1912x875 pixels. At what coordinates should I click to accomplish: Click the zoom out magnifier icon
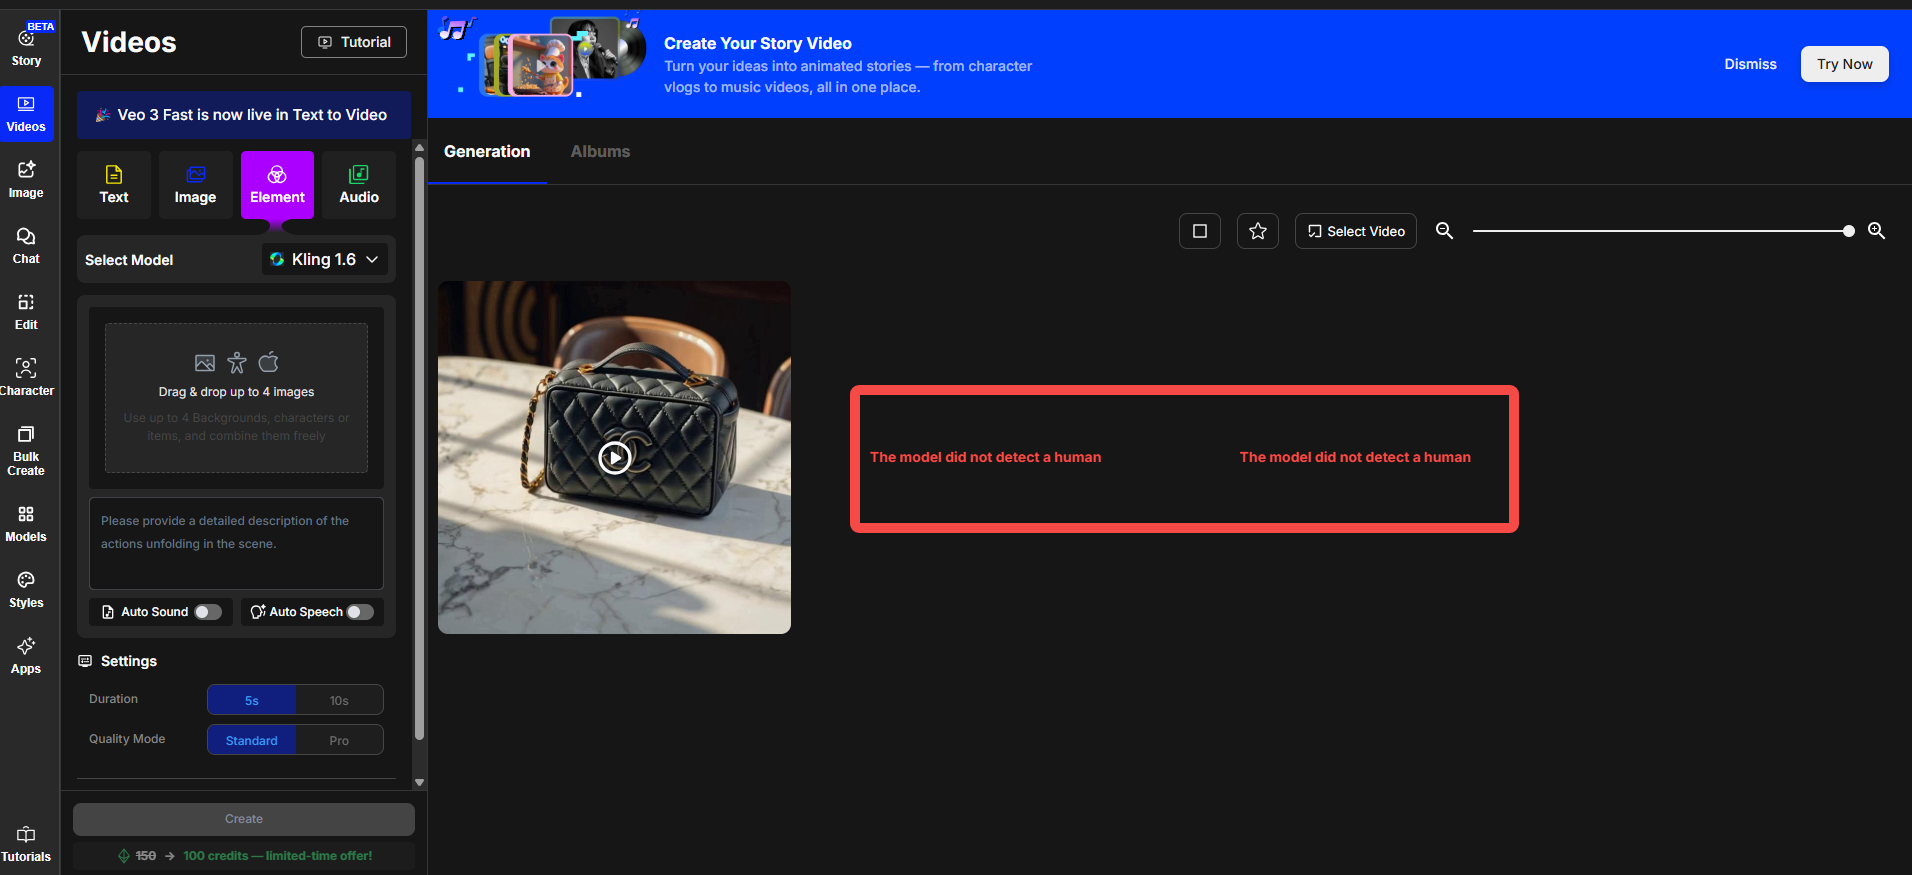[x=1444, y=231]
